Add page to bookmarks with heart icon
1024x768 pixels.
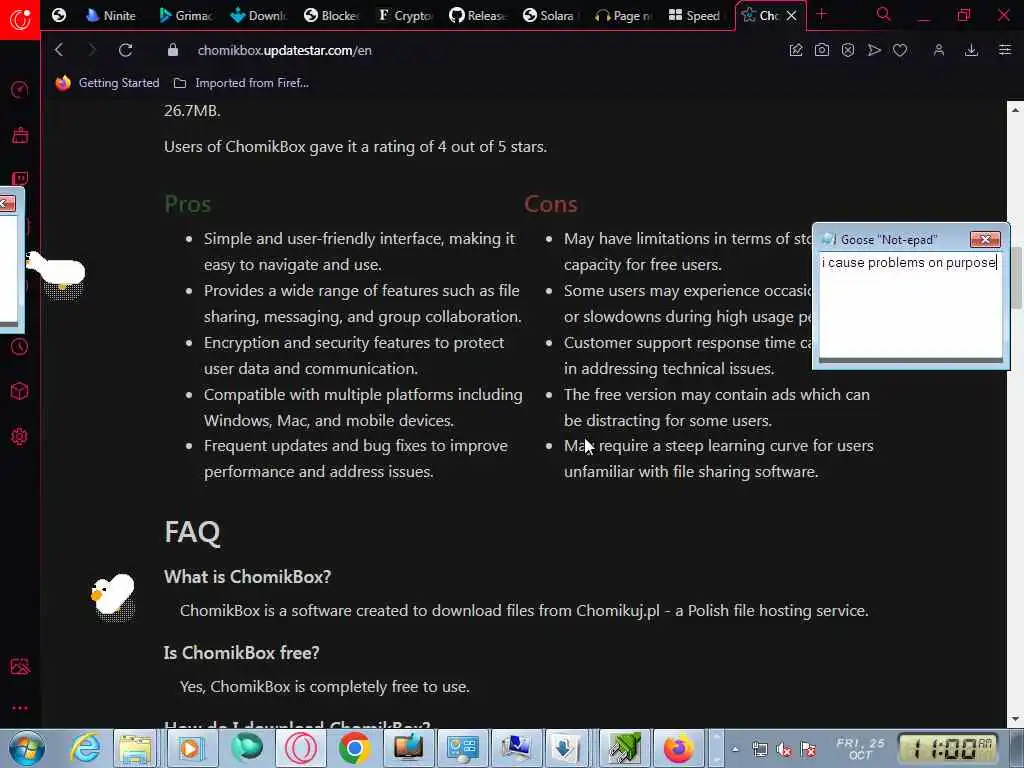click(900, 50)
